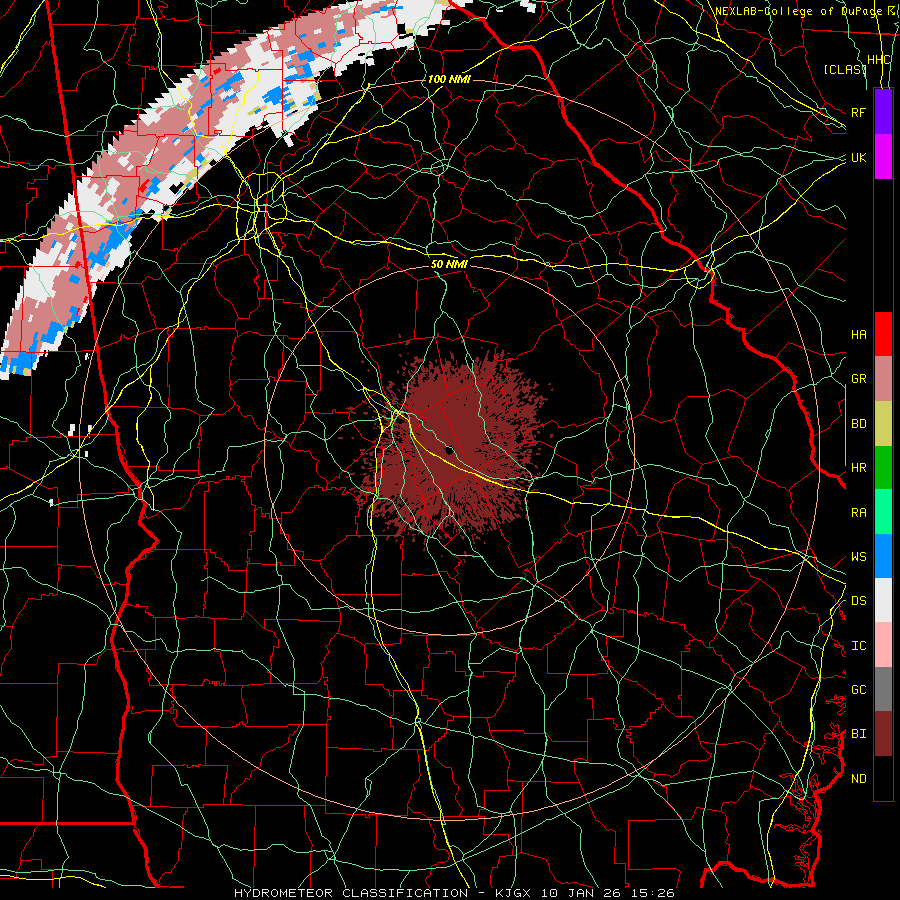Click the GR legend label

click(858, 379)
